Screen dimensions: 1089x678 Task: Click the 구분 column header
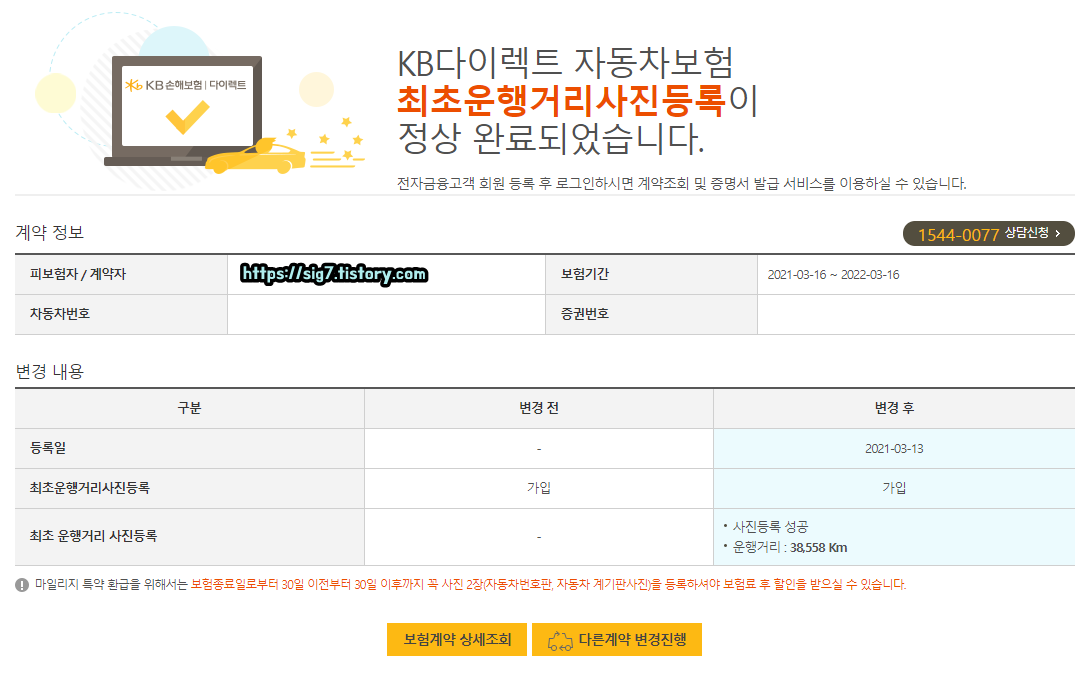189,408
